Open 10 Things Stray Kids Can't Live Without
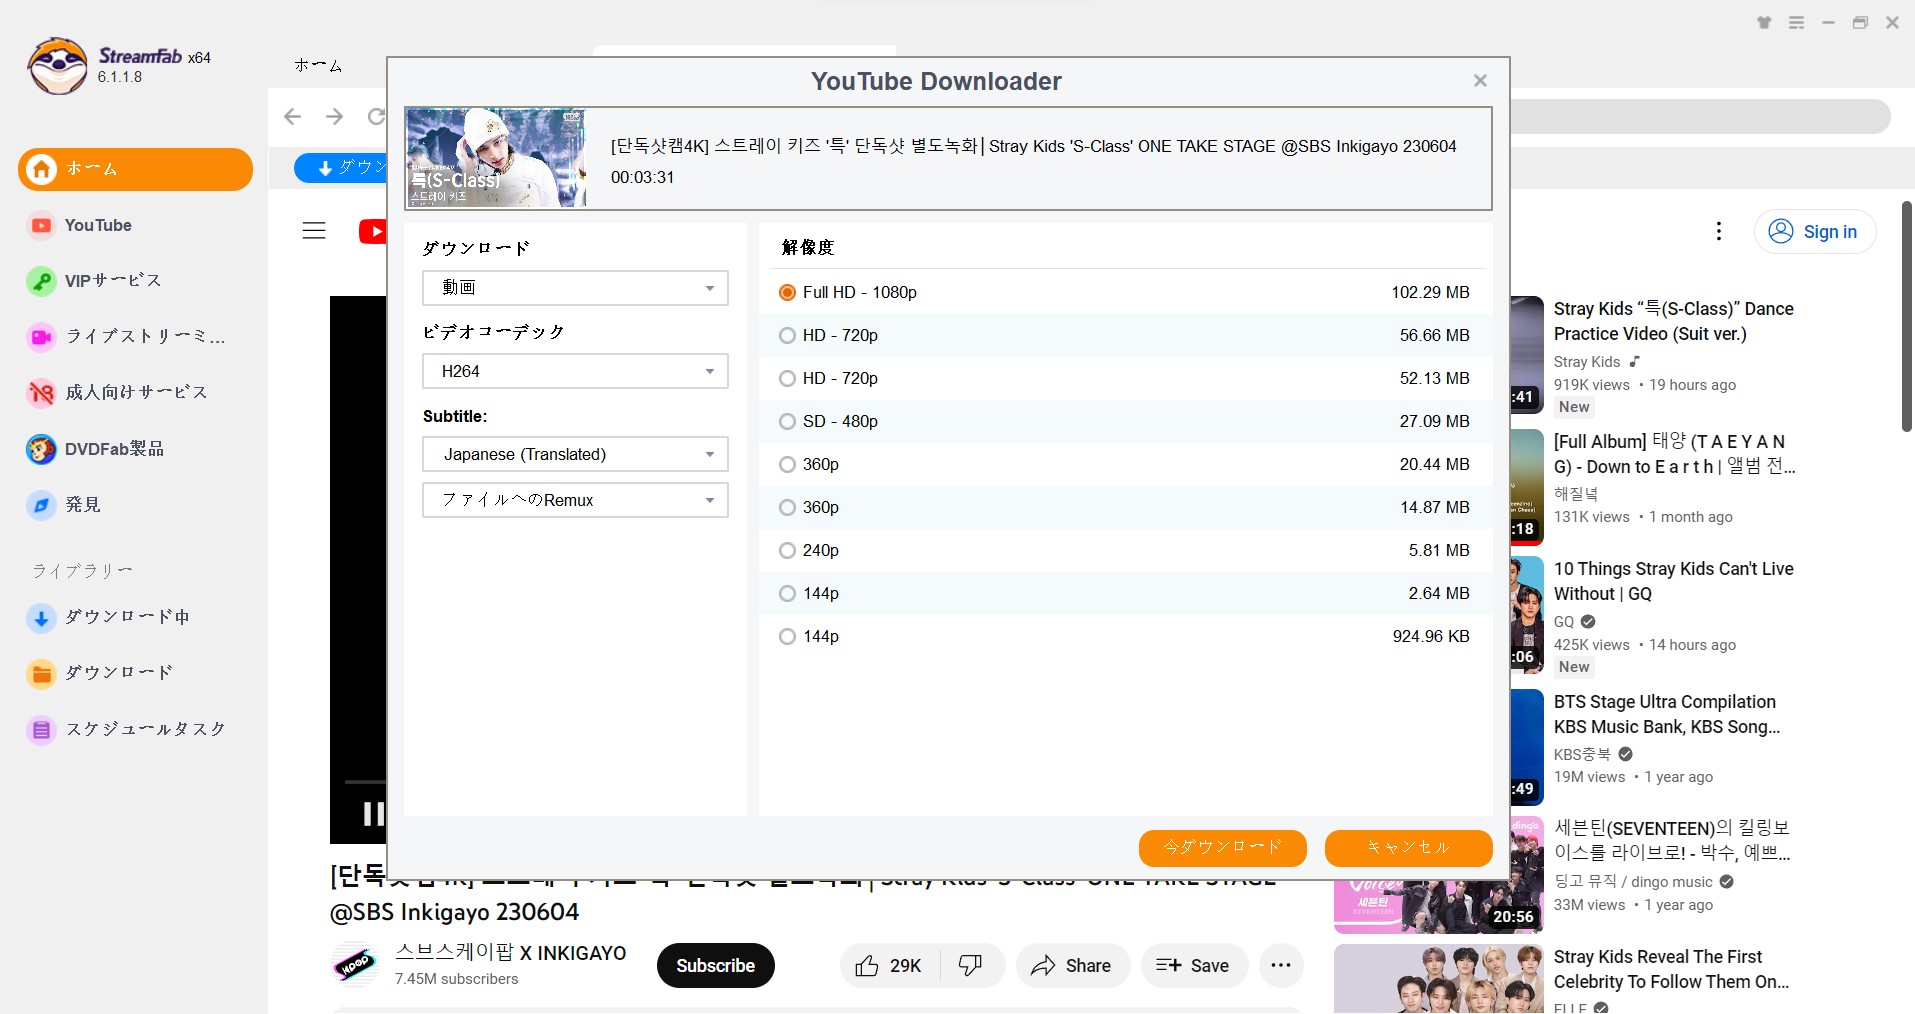The image size is (1915, 1014). point(1673,581)
